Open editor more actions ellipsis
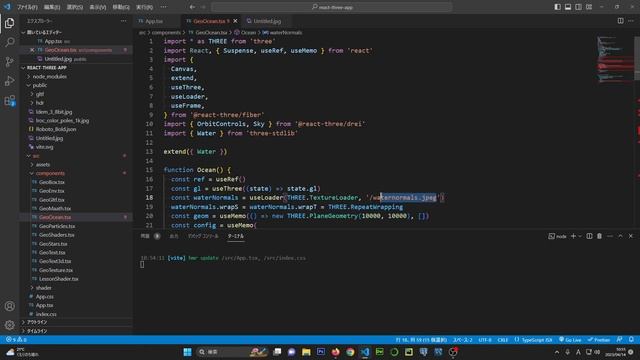This screenshot has height=360, width=640. click(631, 21)
